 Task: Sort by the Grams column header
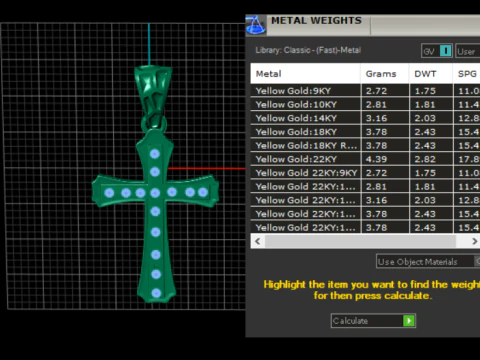coord(385,74)
